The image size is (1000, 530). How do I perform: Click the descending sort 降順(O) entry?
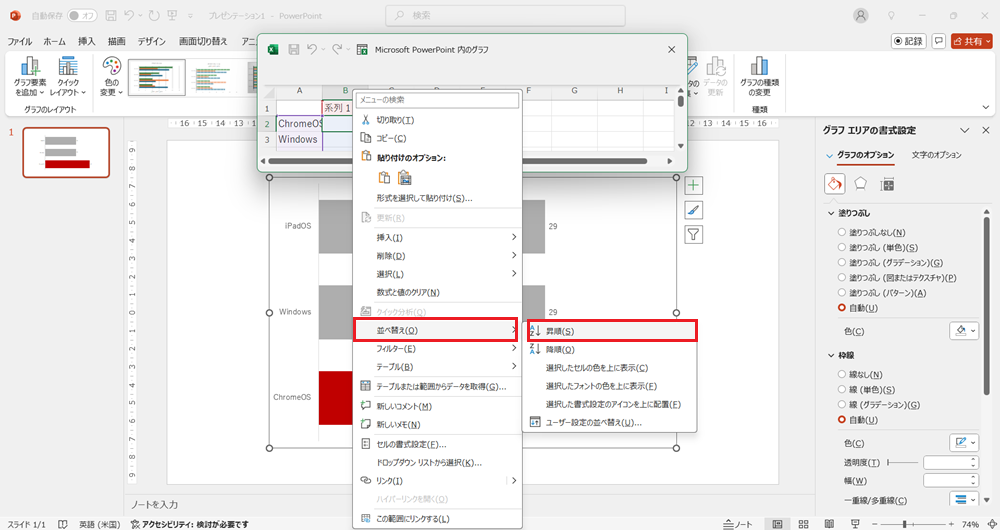tap(609, 350)
